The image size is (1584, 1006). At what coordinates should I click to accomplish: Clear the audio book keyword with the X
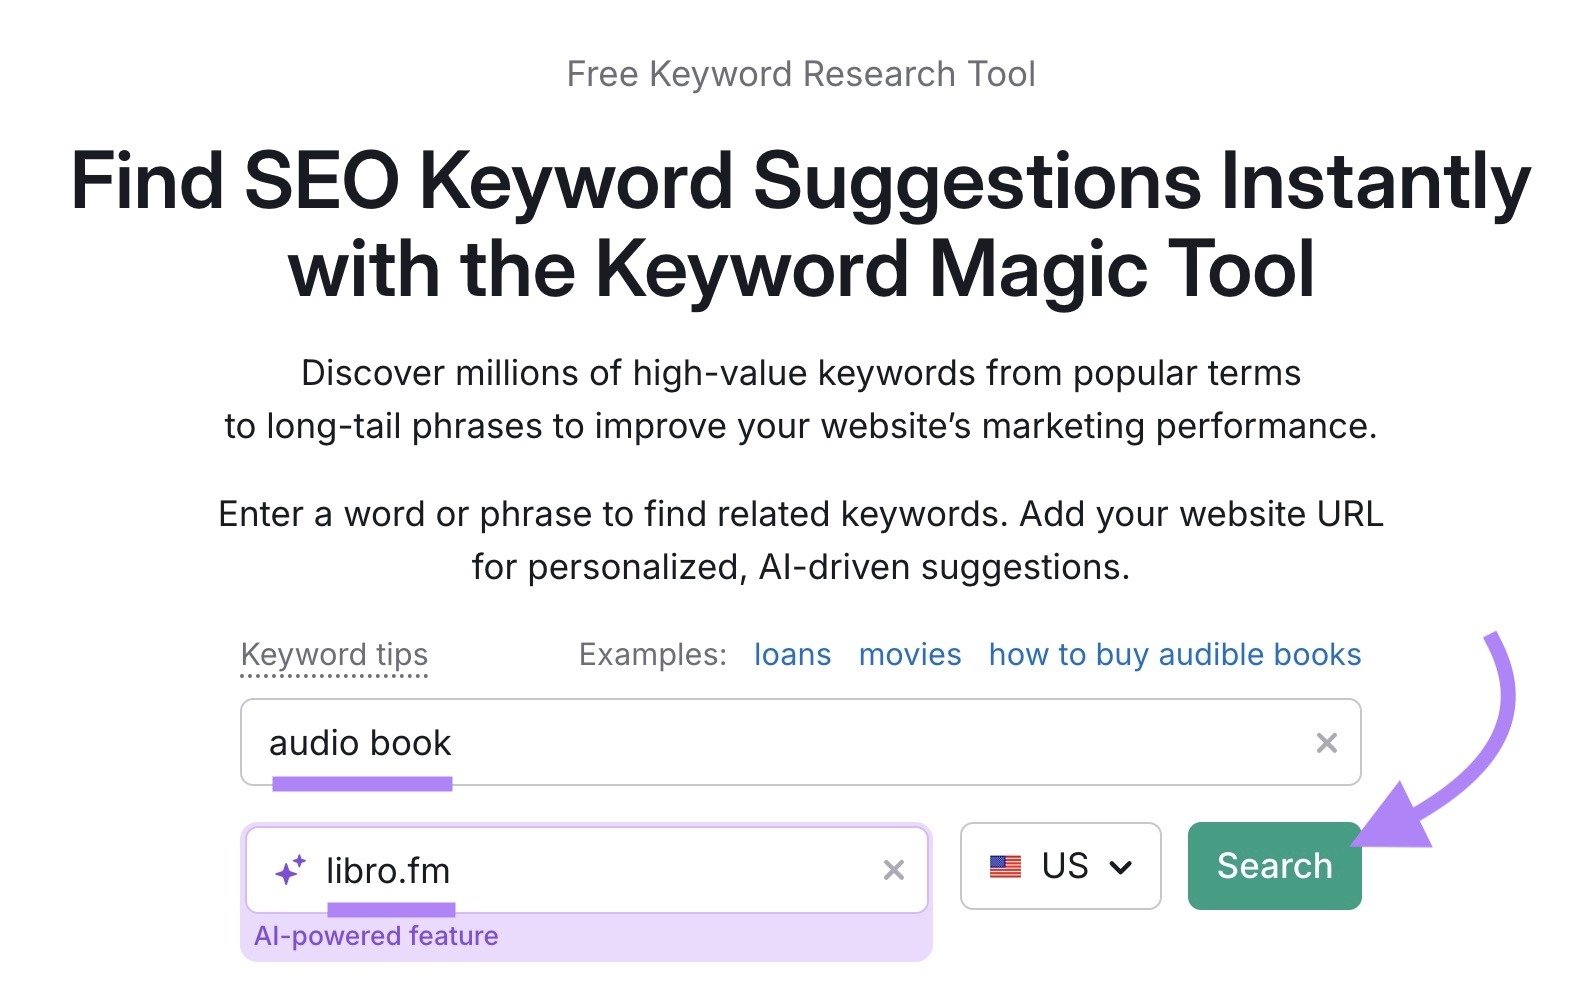tap(1327, 742)
